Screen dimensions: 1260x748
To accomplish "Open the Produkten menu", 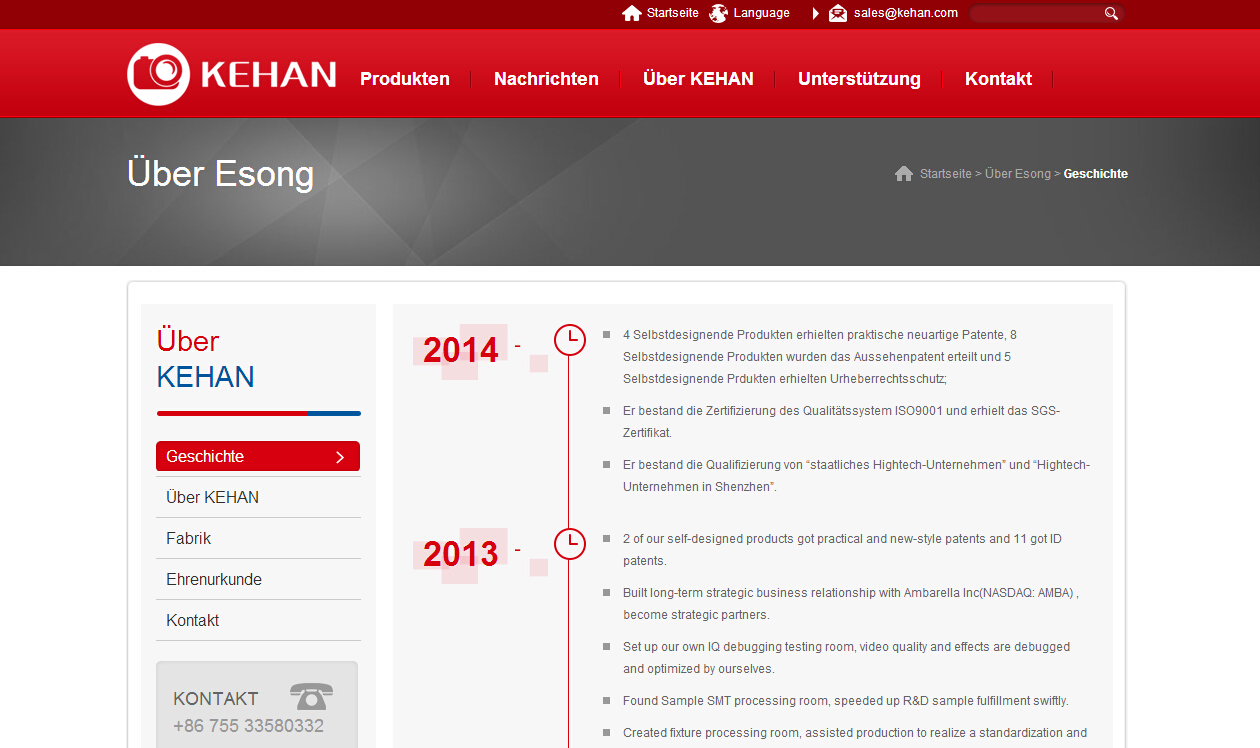I will click(x=405, y=79).
